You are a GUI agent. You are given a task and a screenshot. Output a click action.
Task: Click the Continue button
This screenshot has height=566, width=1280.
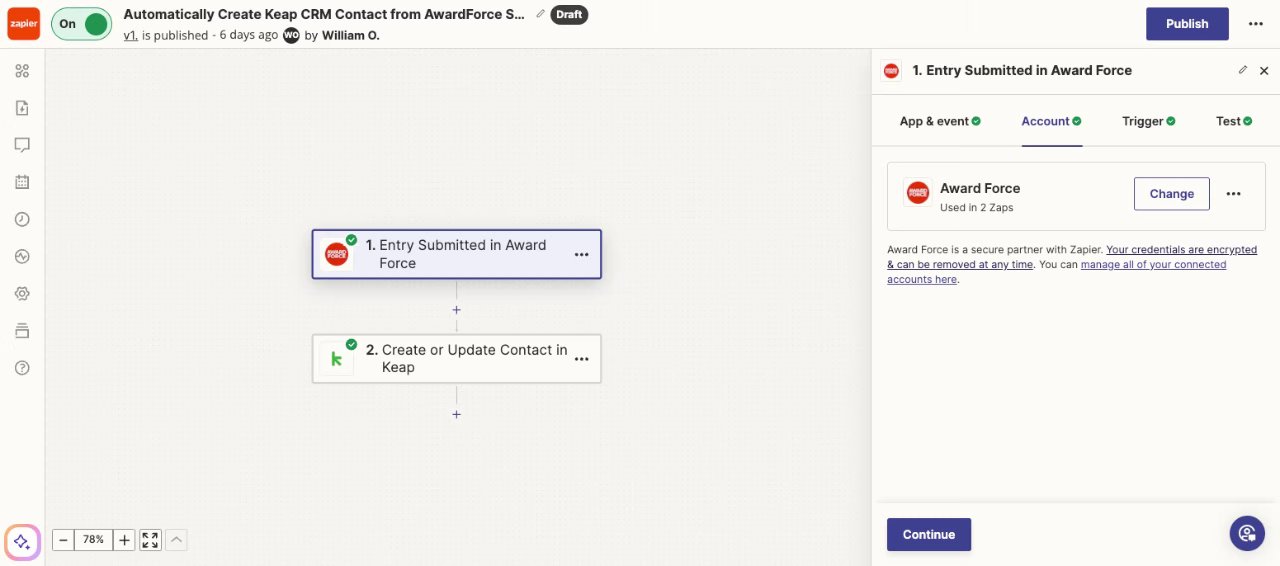click(x=929, y=534)
